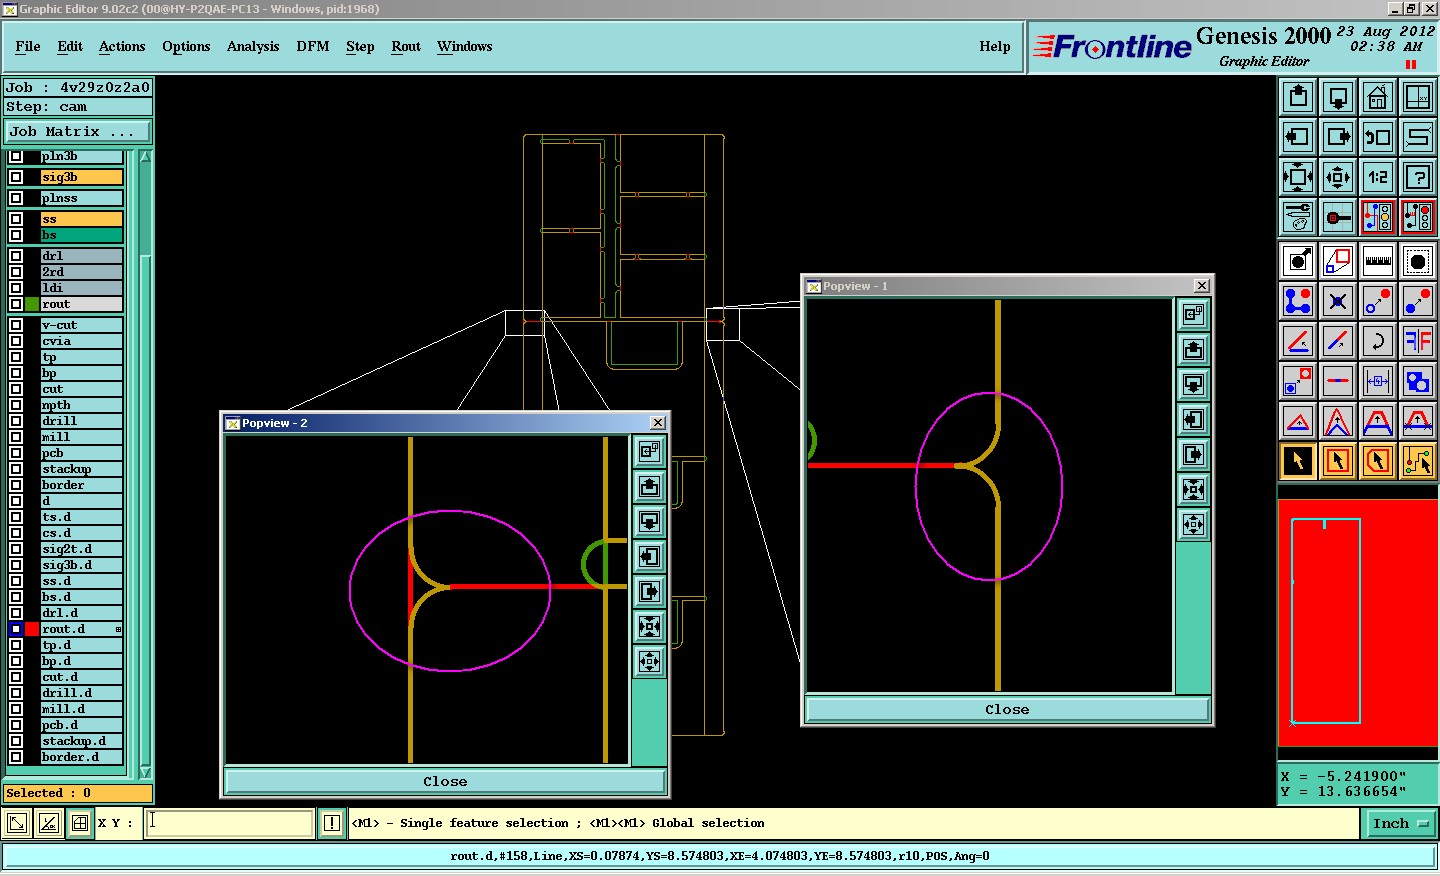
Task: Open the Windows menu
Action: (x=464, y=46)
